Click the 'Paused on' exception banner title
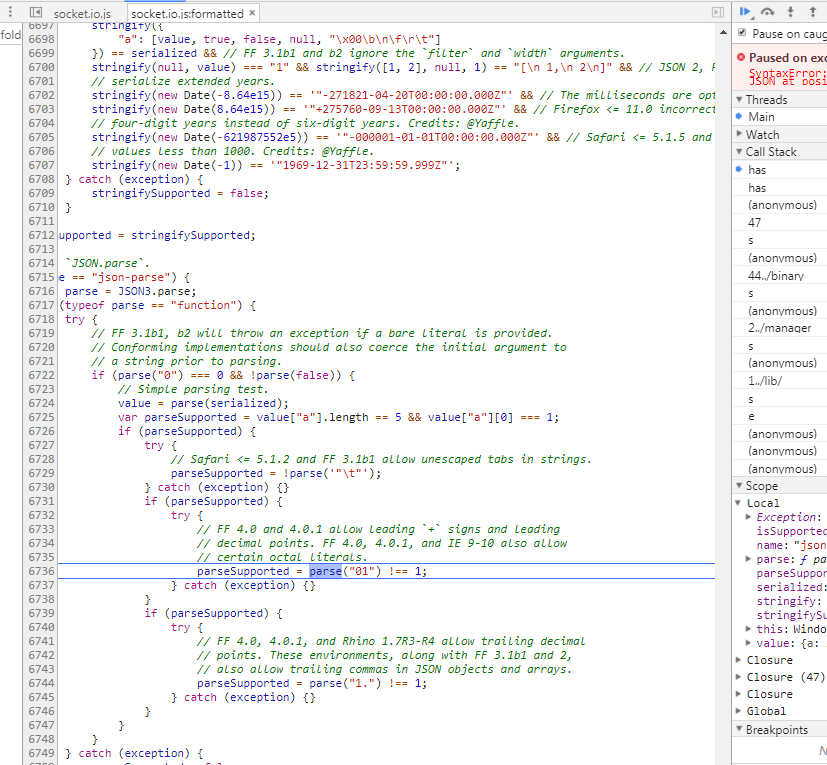827x765 pixels. (x=787, y=58)
